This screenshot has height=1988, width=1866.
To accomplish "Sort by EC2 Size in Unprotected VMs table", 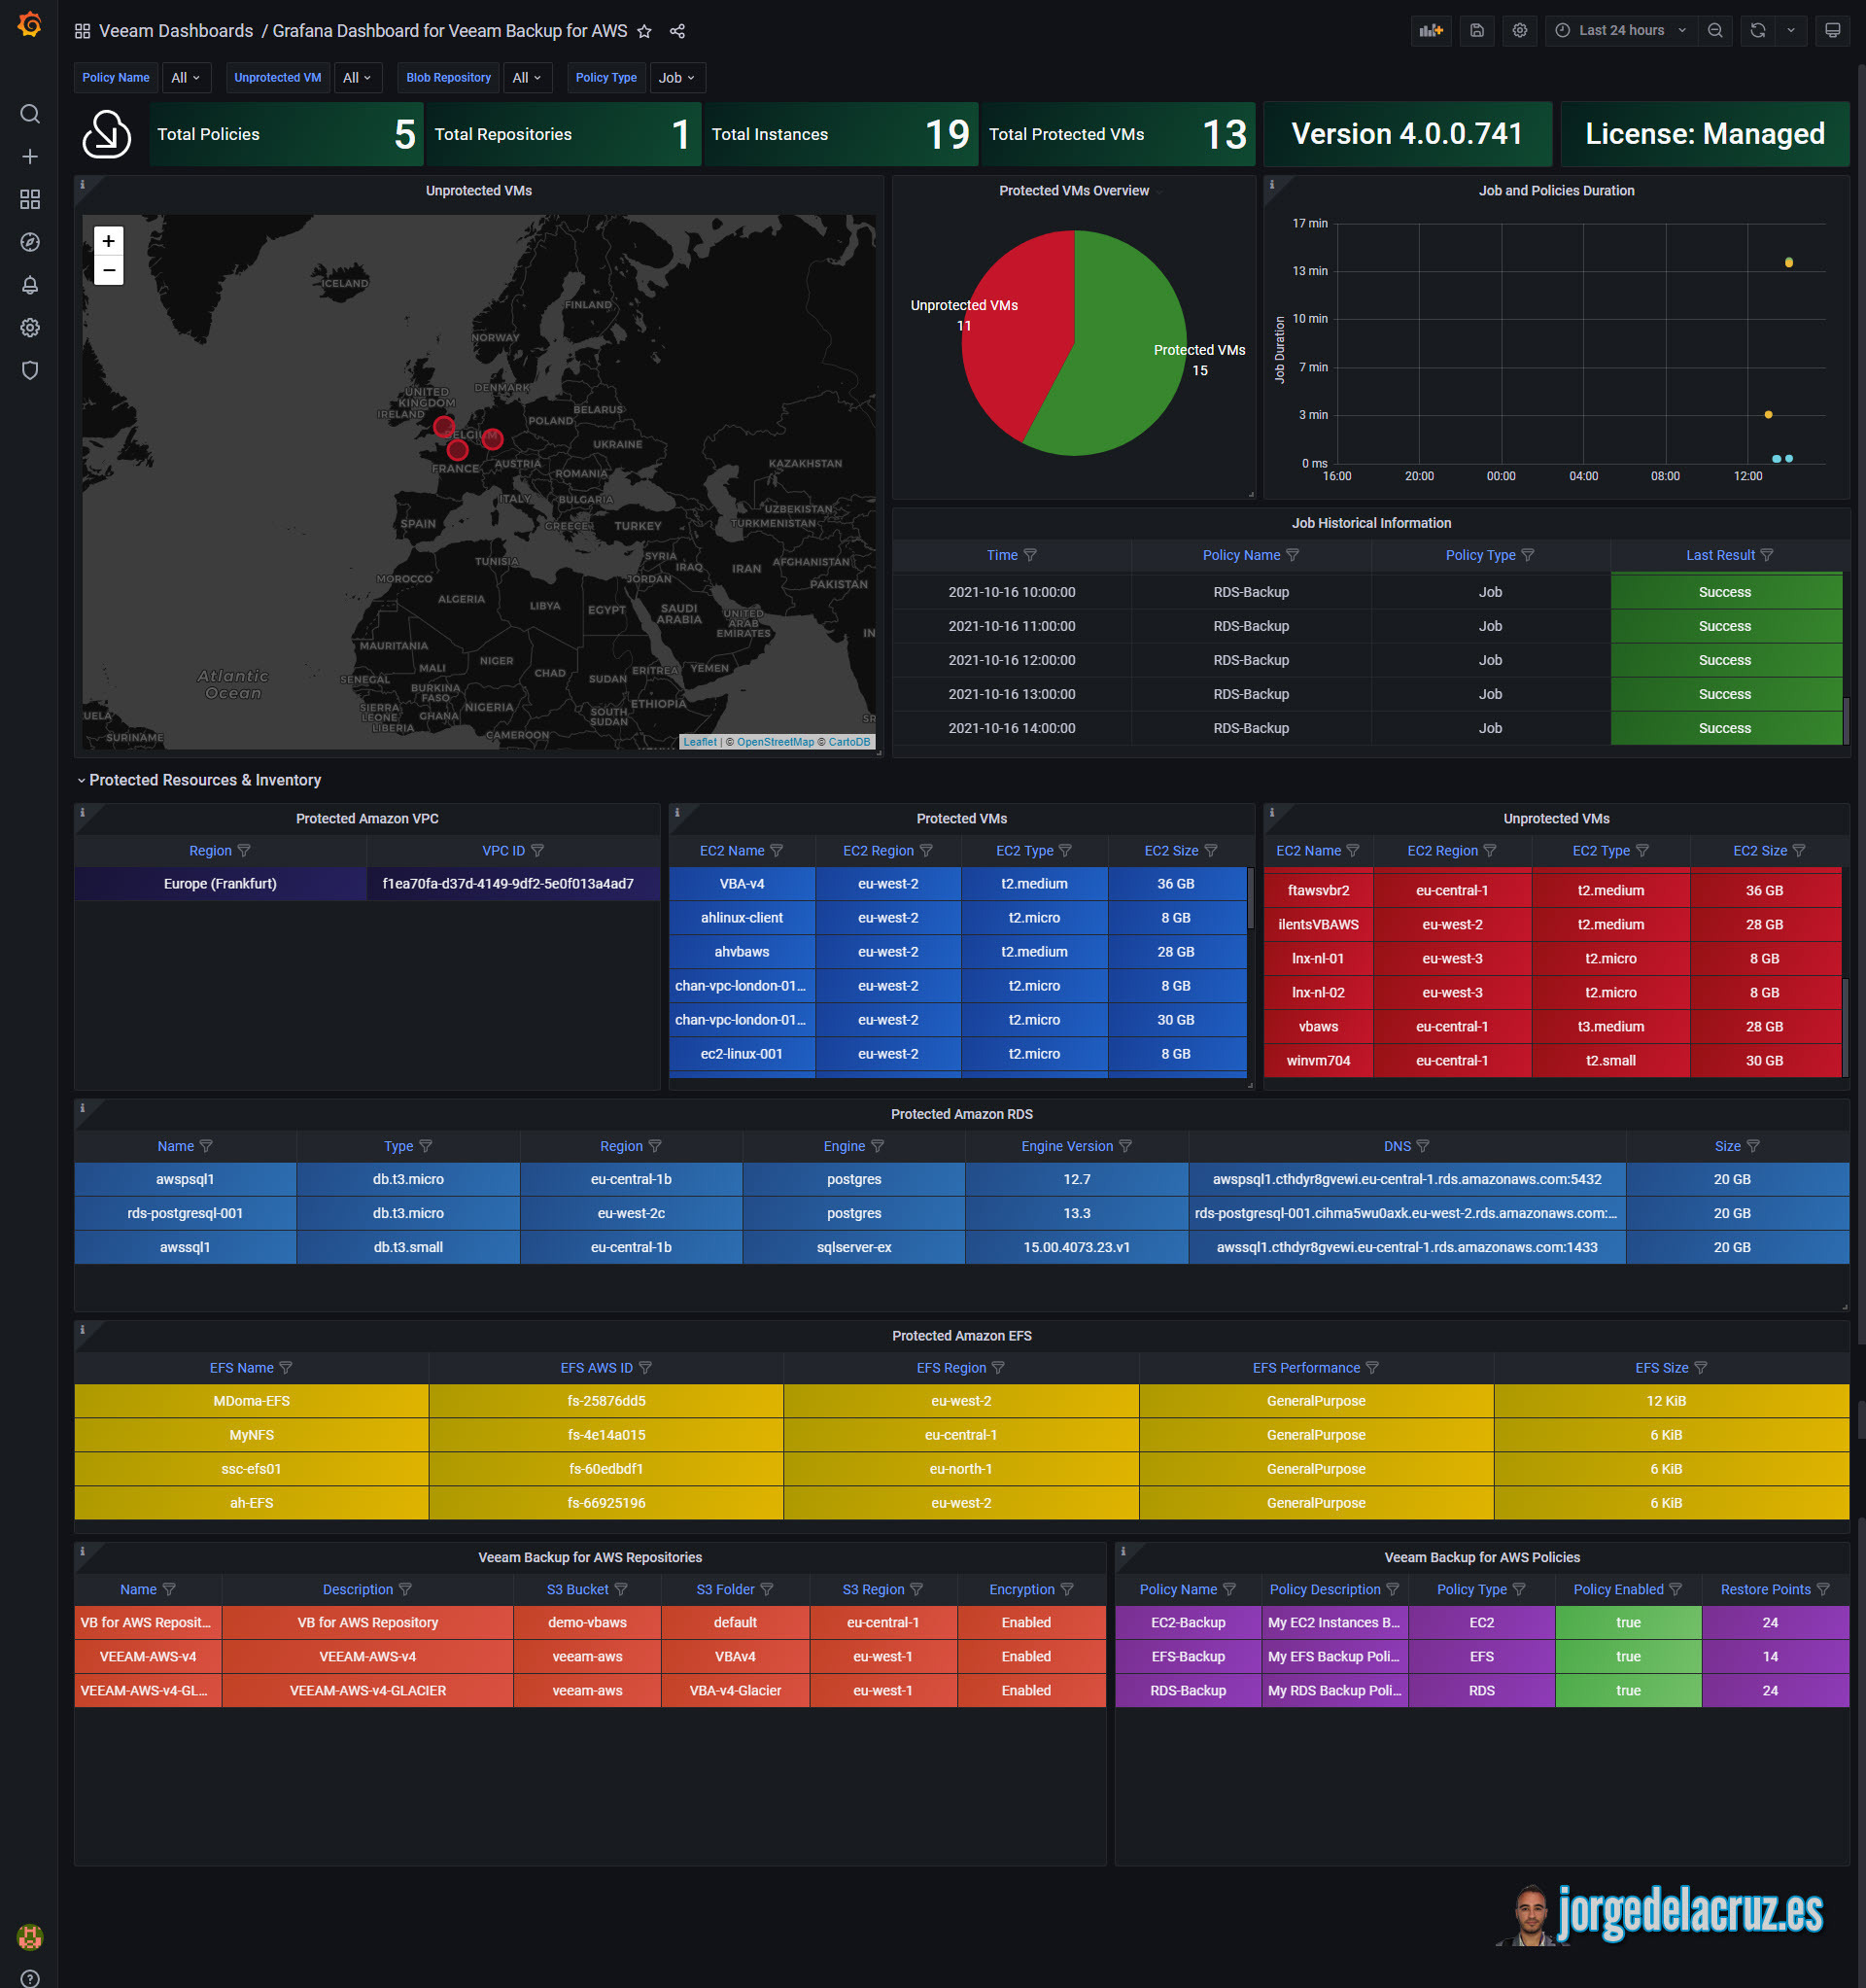I will (x=1759, y=850).
